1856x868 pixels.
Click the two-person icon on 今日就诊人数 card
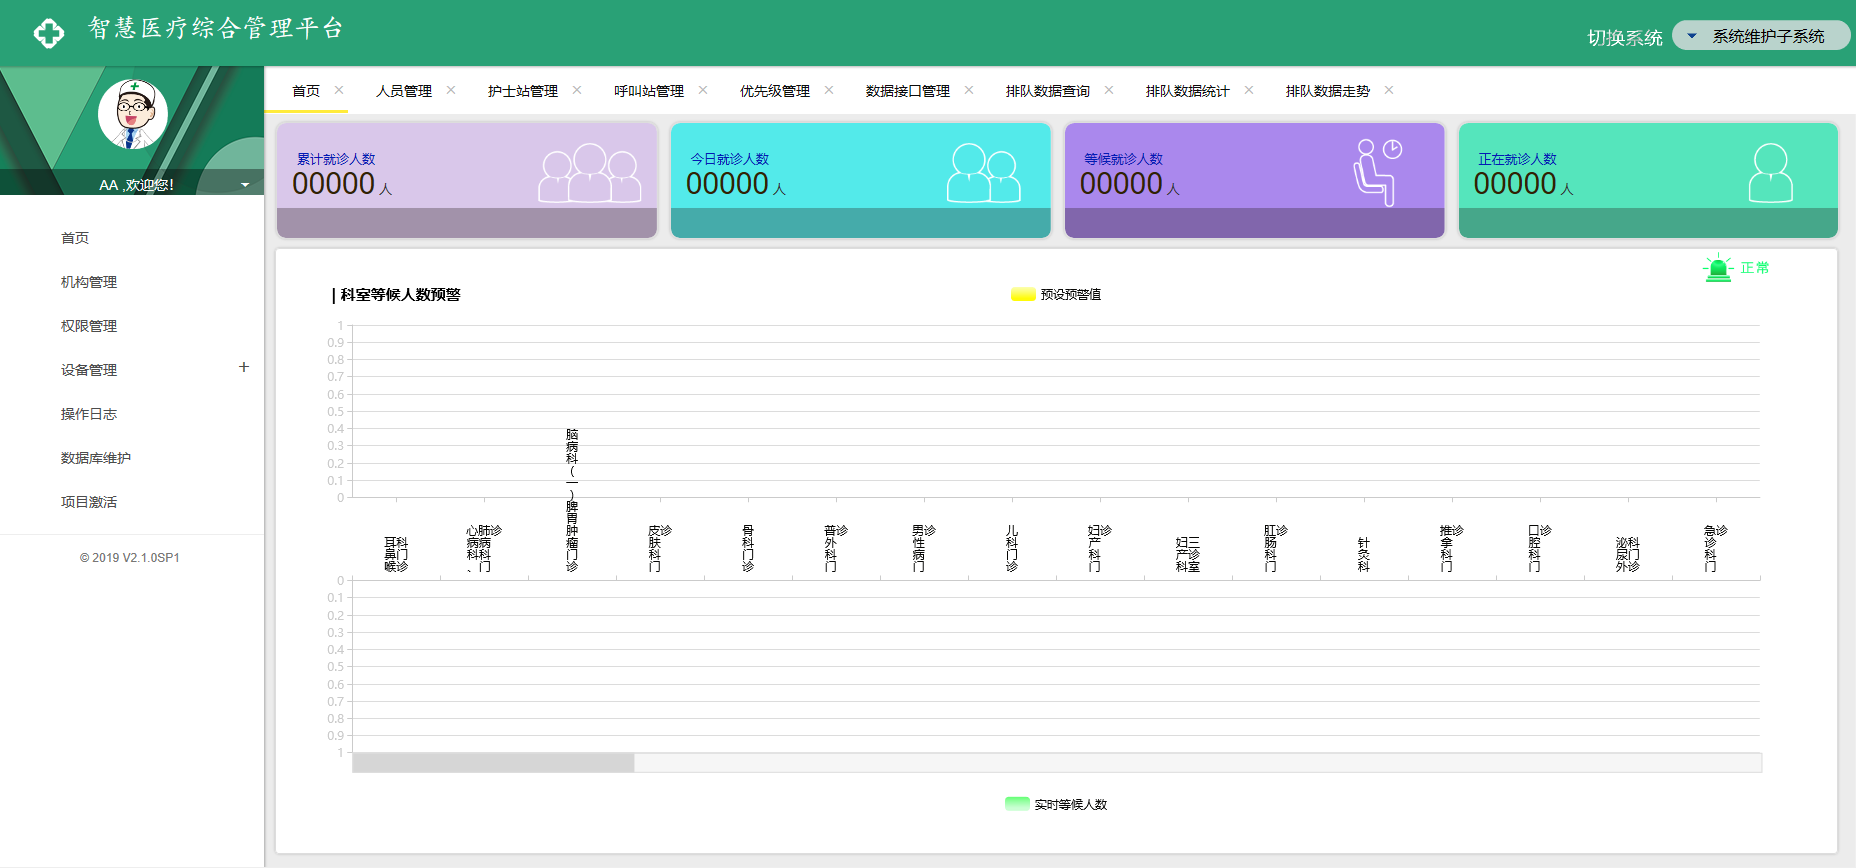point(984,173)
